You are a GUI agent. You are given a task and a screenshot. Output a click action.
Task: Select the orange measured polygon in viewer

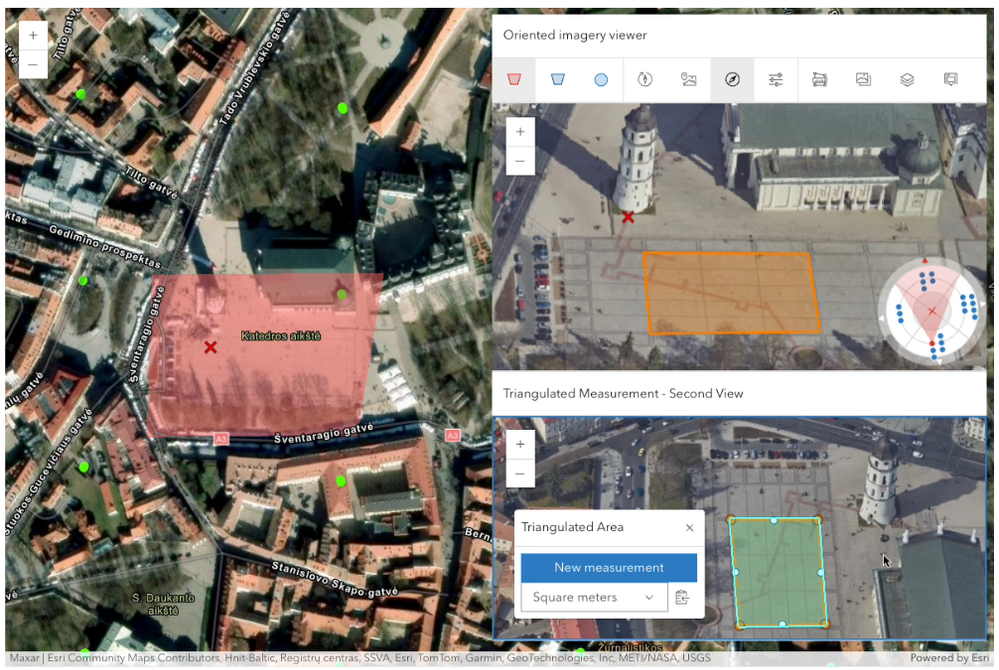[731, 293]
